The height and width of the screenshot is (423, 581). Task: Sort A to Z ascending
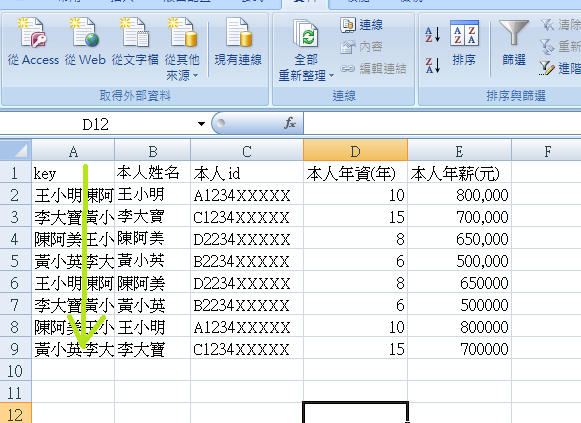click(x=433, y=34)
